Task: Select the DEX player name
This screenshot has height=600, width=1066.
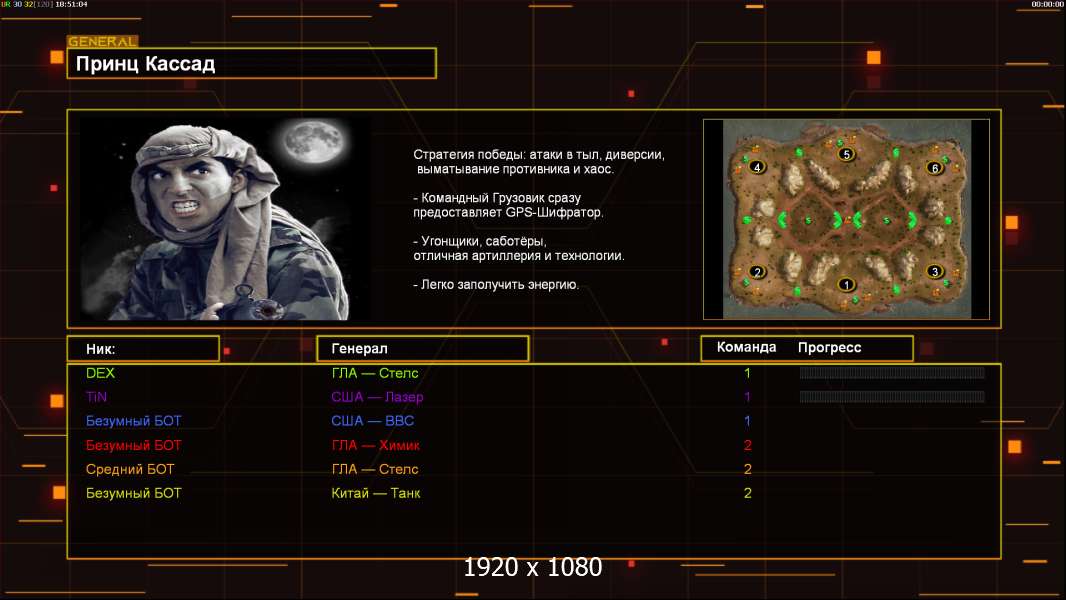Action: click(100, 373)
